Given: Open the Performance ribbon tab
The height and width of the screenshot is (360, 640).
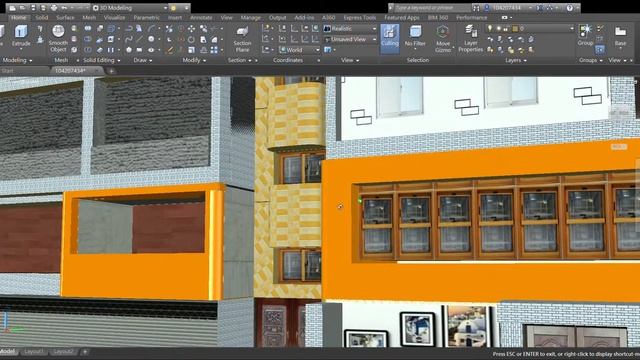Looking at the screenshot, I should point(471,18).
